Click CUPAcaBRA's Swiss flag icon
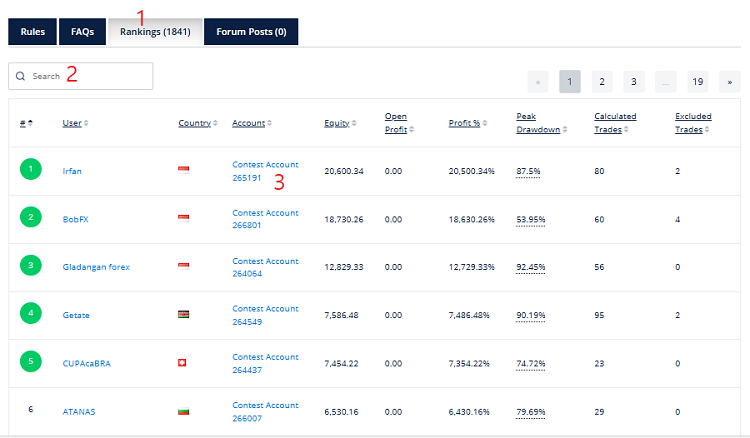The image size is (750, 438). click(x=182, y=363)
